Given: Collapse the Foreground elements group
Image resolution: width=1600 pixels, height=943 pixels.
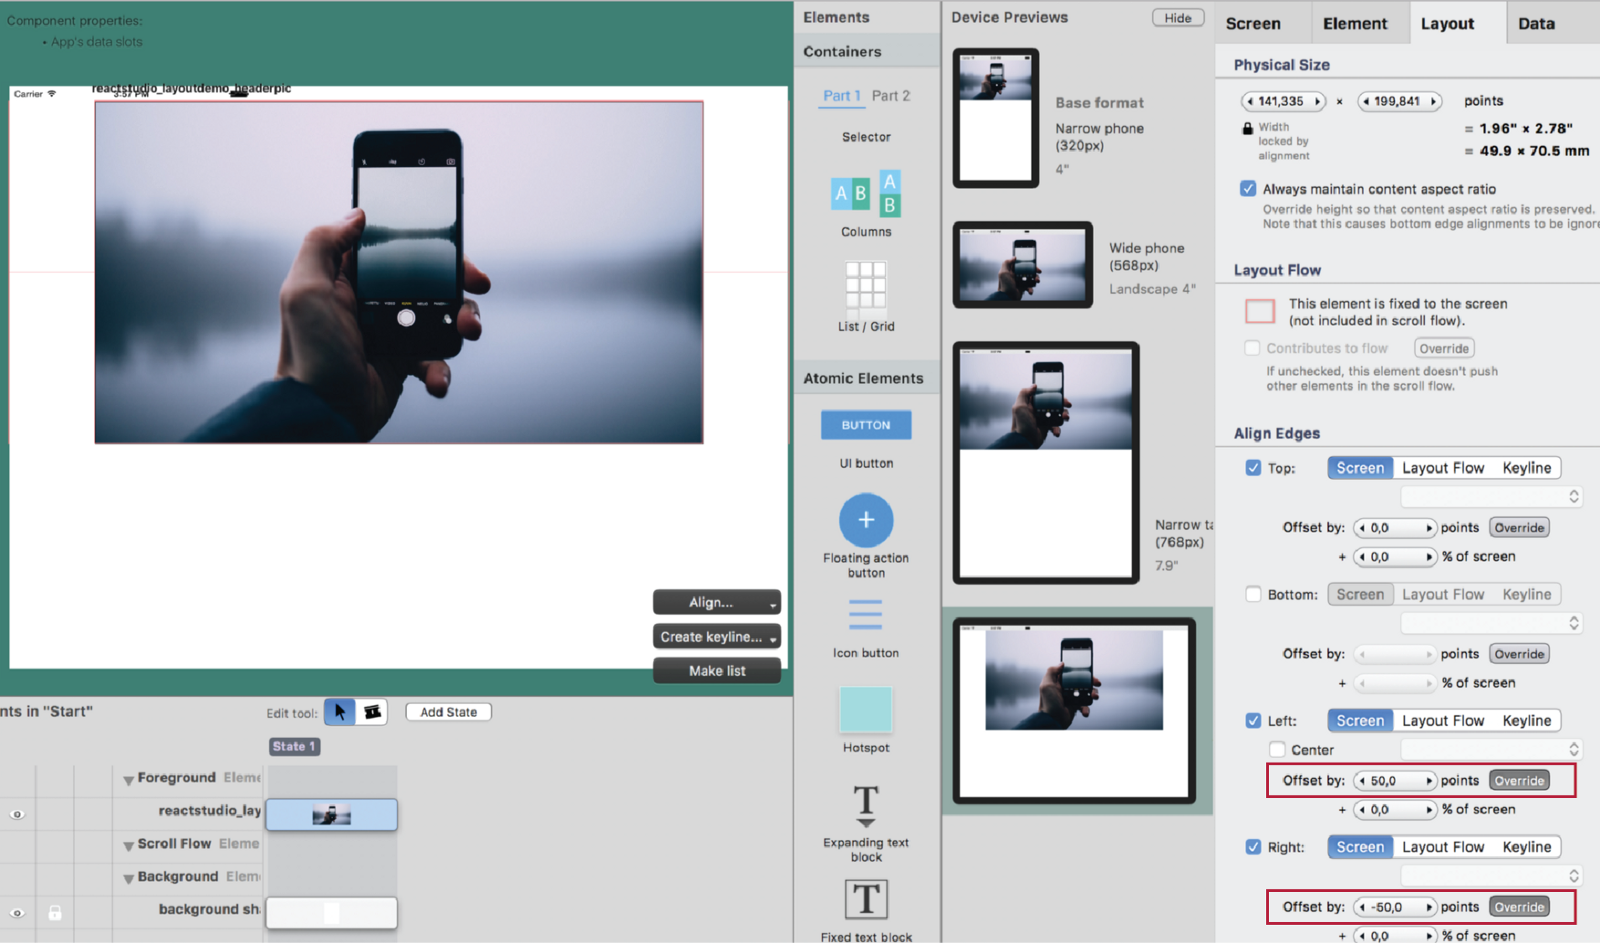Looking at the screenshot, I should tap(128, 779).
